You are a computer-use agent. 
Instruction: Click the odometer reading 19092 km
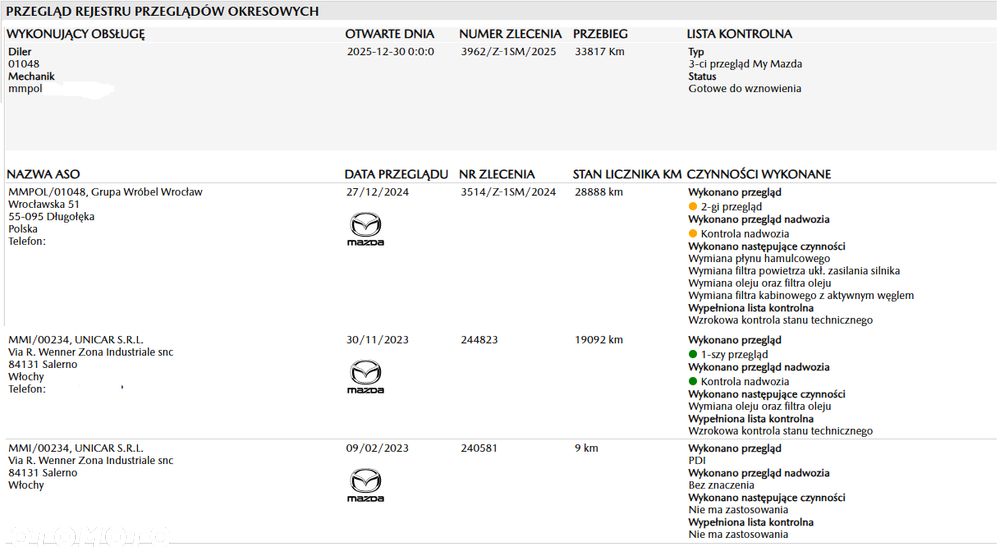pyautogui.click(x=599, y=340)
